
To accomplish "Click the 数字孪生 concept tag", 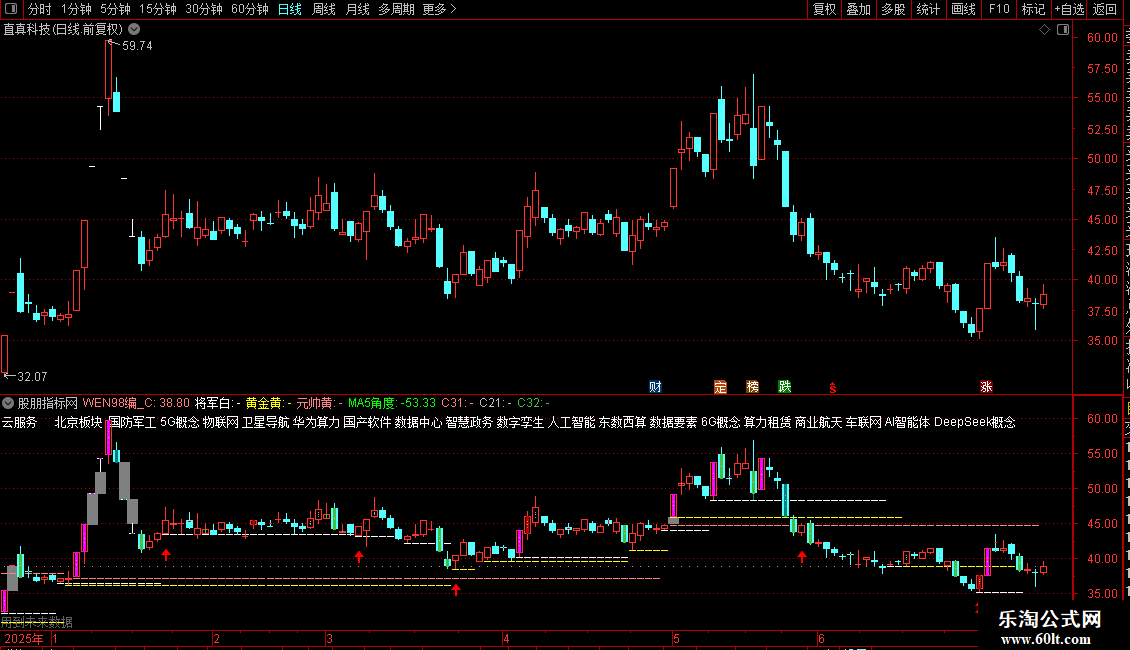I will pos(520,422).
